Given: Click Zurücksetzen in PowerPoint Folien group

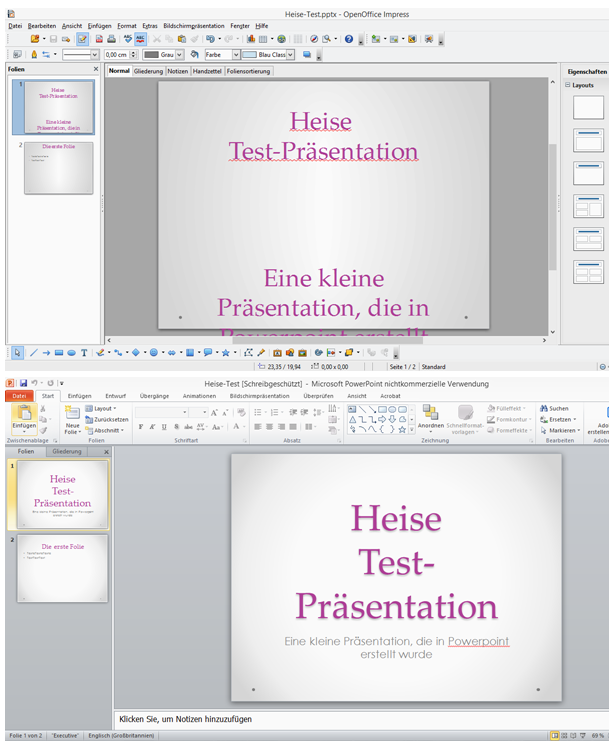Looking at the screenshot, I should (x=107, y=419).
